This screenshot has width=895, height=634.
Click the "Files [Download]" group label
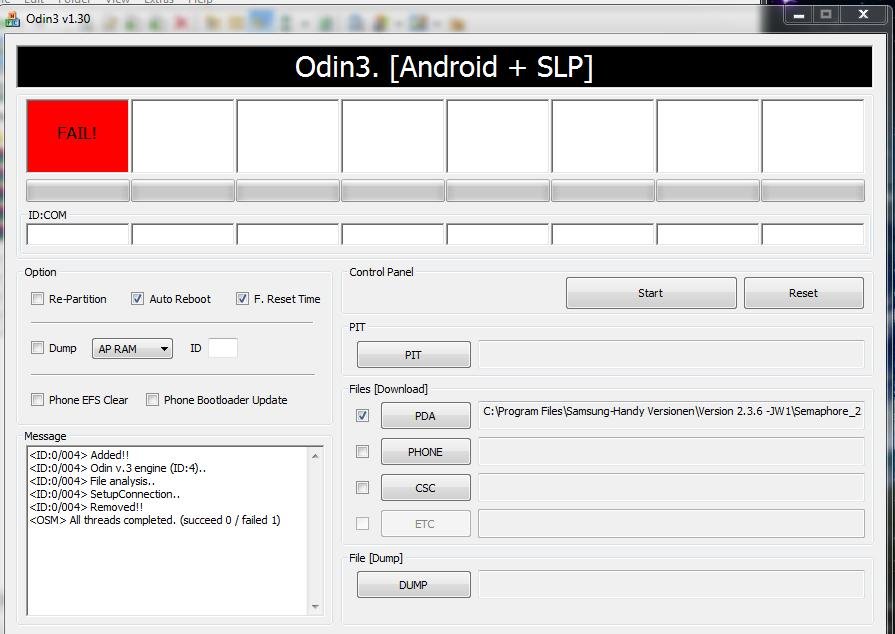pyautogui.click(x=388, y=389)
